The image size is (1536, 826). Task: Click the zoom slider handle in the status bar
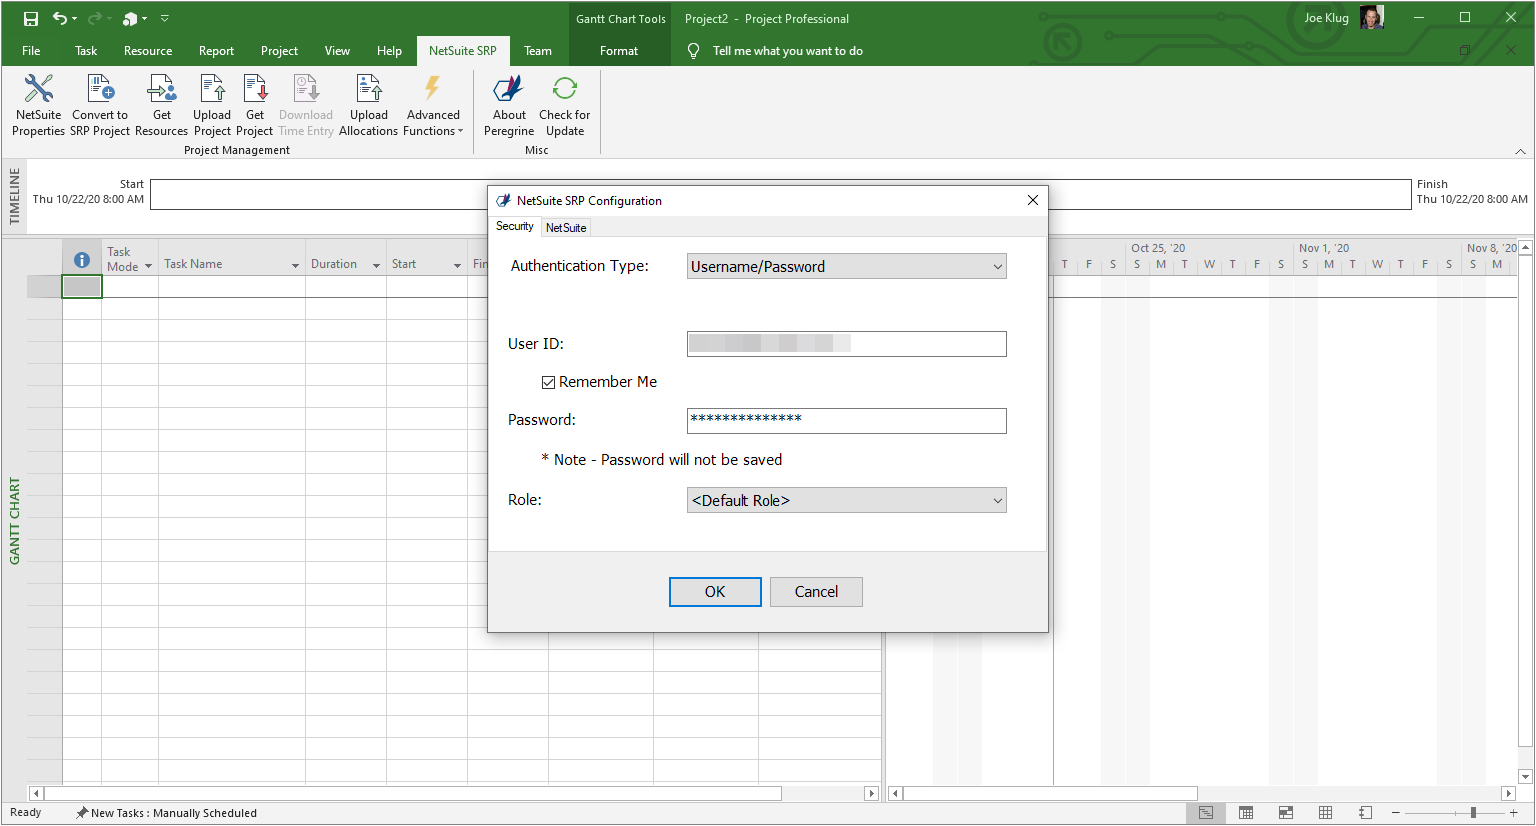[1473, 813]
